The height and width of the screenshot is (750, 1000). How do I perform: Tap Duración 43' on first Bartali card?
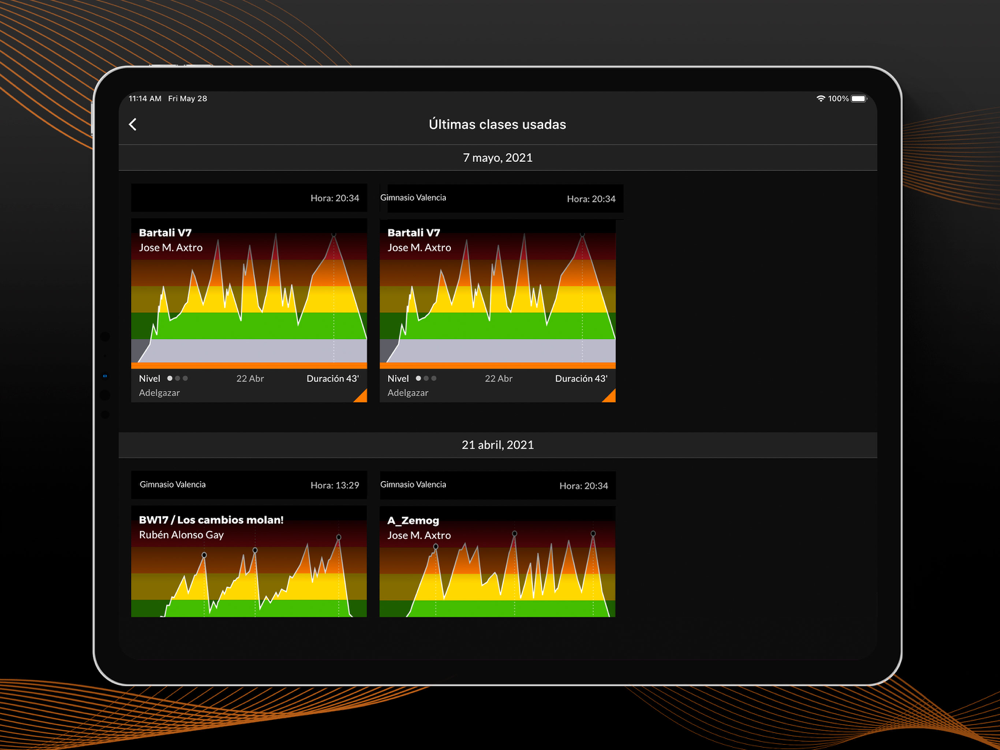coord(332,378)
